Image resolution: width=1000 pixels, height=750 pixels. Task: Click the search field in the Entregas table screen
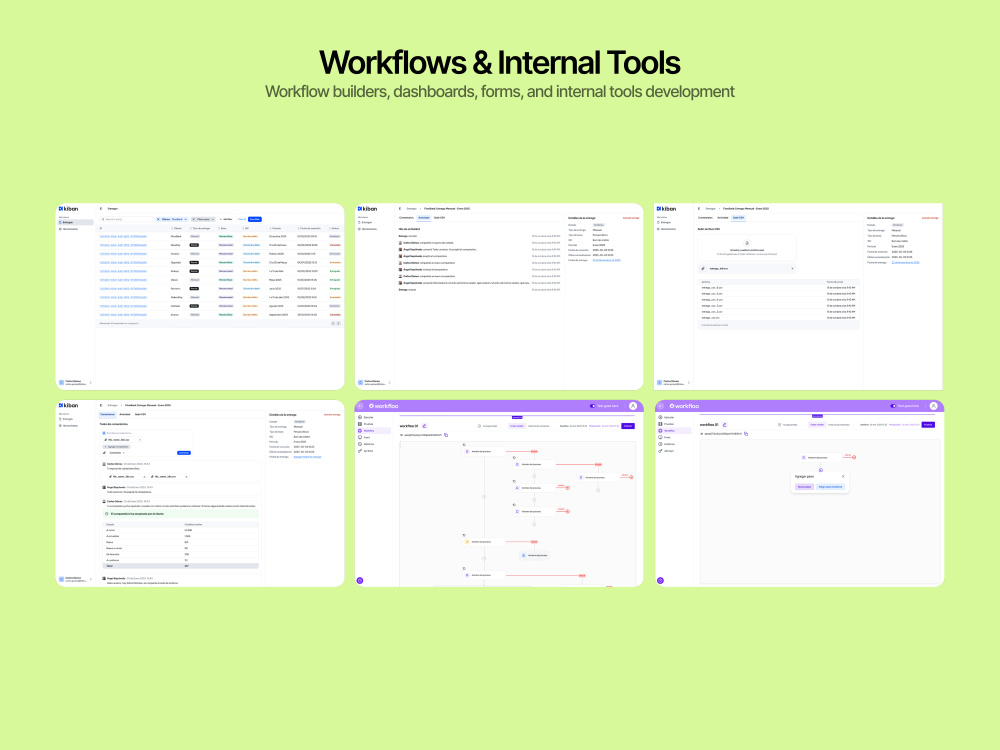point(126,219)
